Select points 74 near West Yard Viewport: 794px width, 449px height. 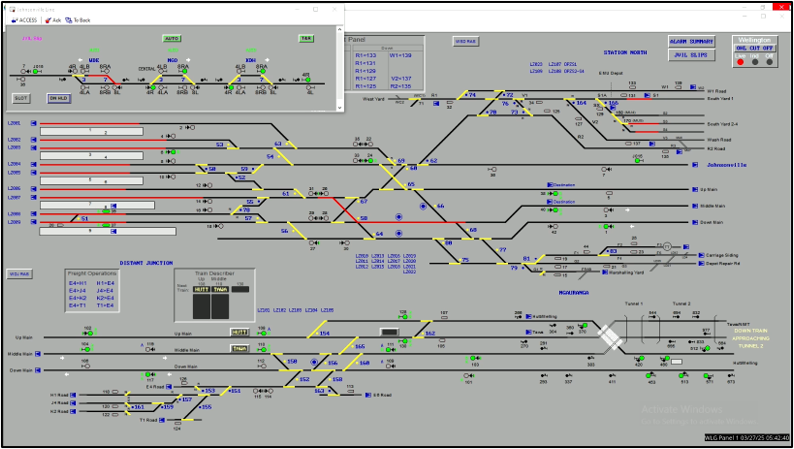470,95
